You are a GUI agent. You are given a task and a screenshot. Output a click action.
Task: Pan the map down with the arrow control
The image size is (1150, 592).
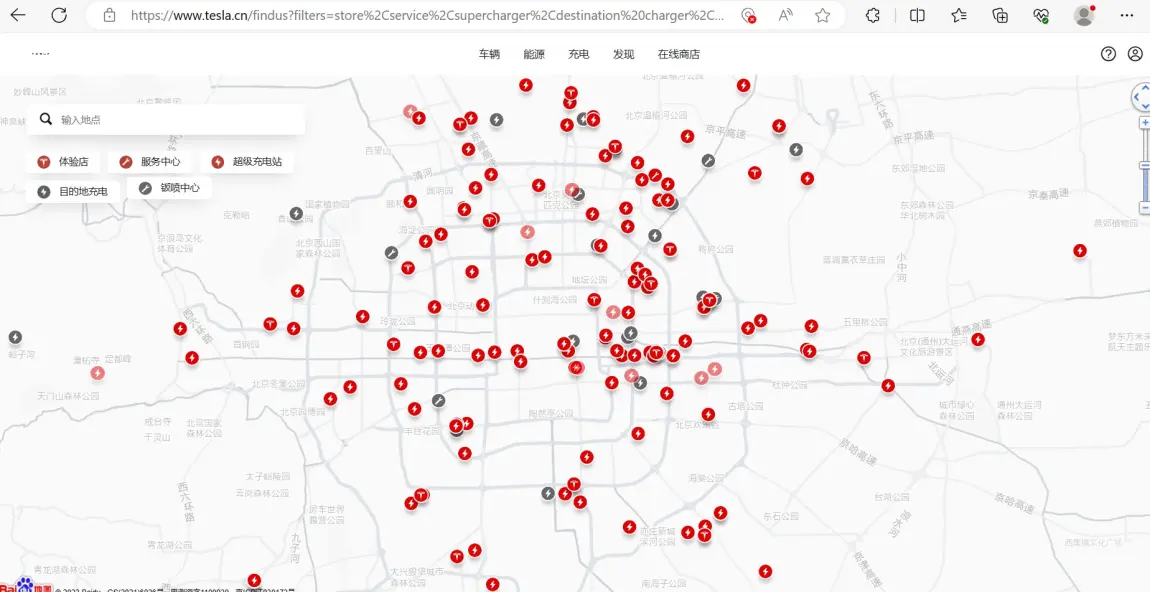click(1146, 106)
